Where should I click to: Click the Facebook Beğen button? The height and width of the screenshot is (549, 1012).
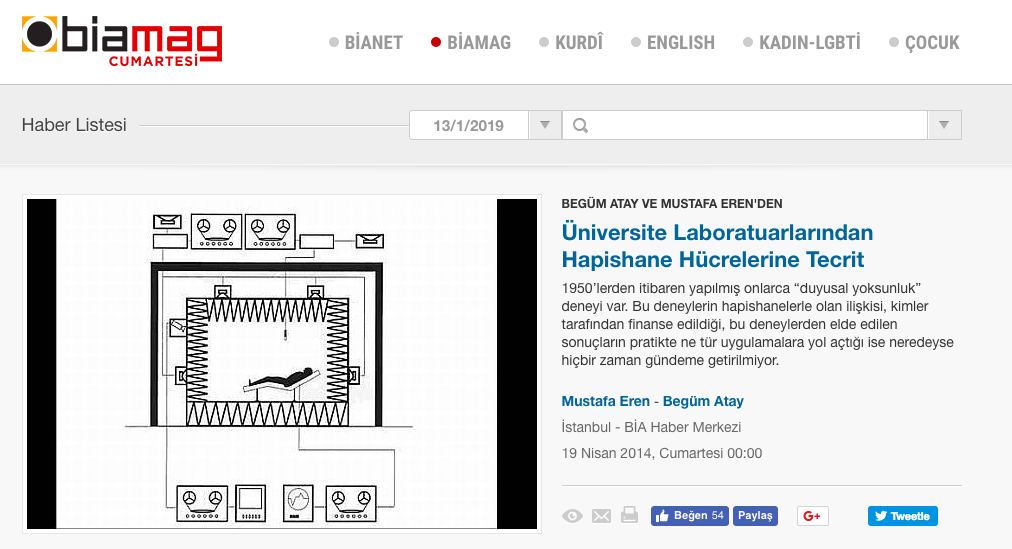pyautogui.click(x=689, y=516)
